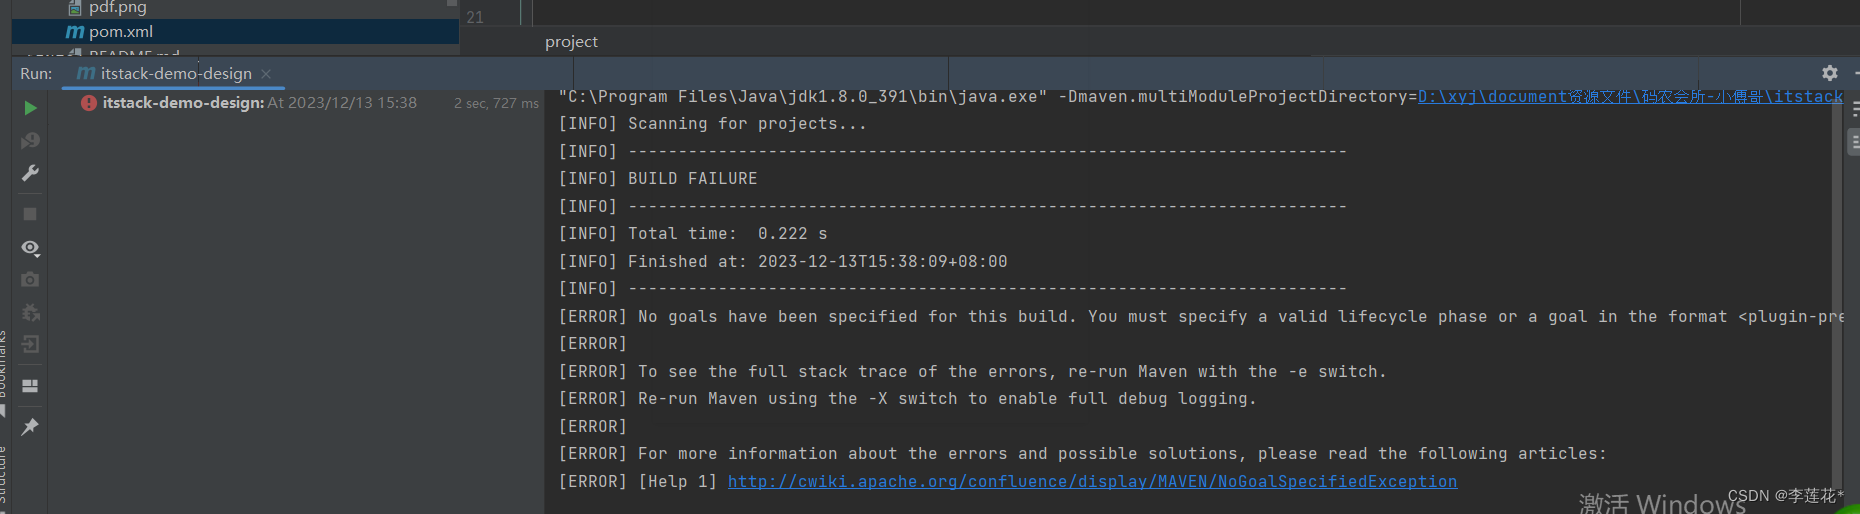The image size is (1860, 514).
Task: Open the D:\xyj\document path link
Action: 1630,97
